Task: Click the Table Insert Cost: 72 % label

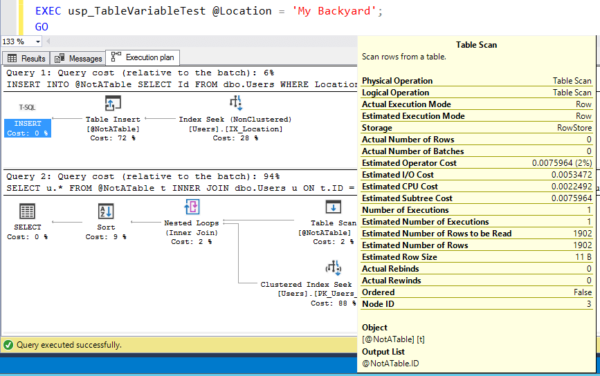Action: [x=113, y=138]
